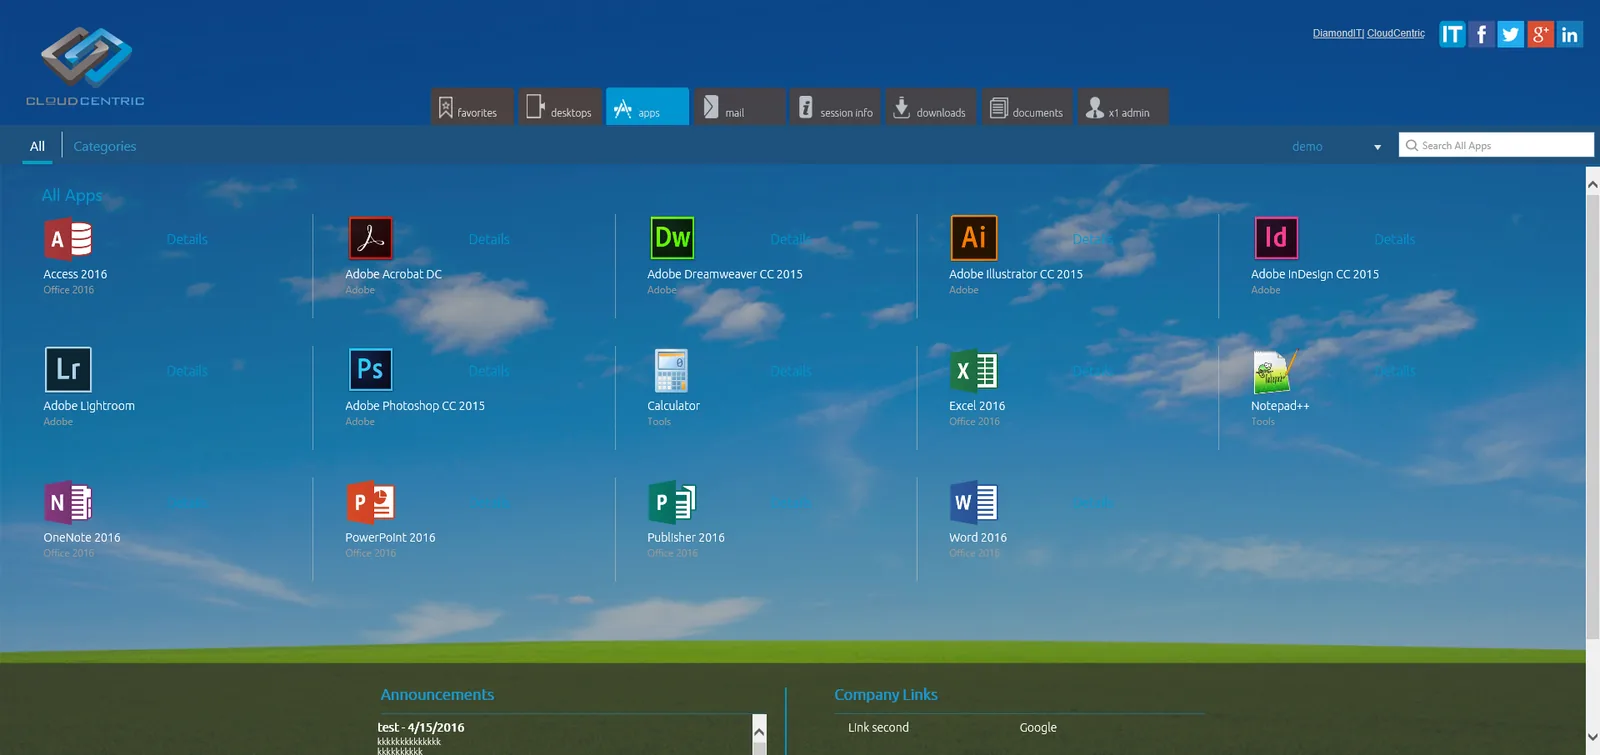Open the Notepad++ app icon
1600x755 pixels.
[1275, 371]
